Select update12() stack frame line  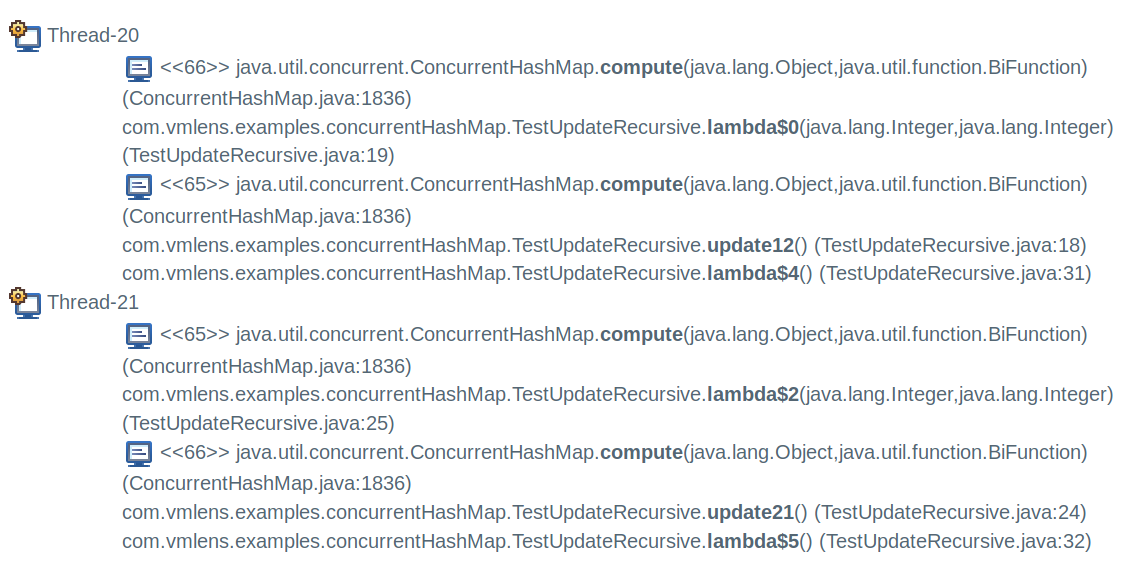coord(604,245)
